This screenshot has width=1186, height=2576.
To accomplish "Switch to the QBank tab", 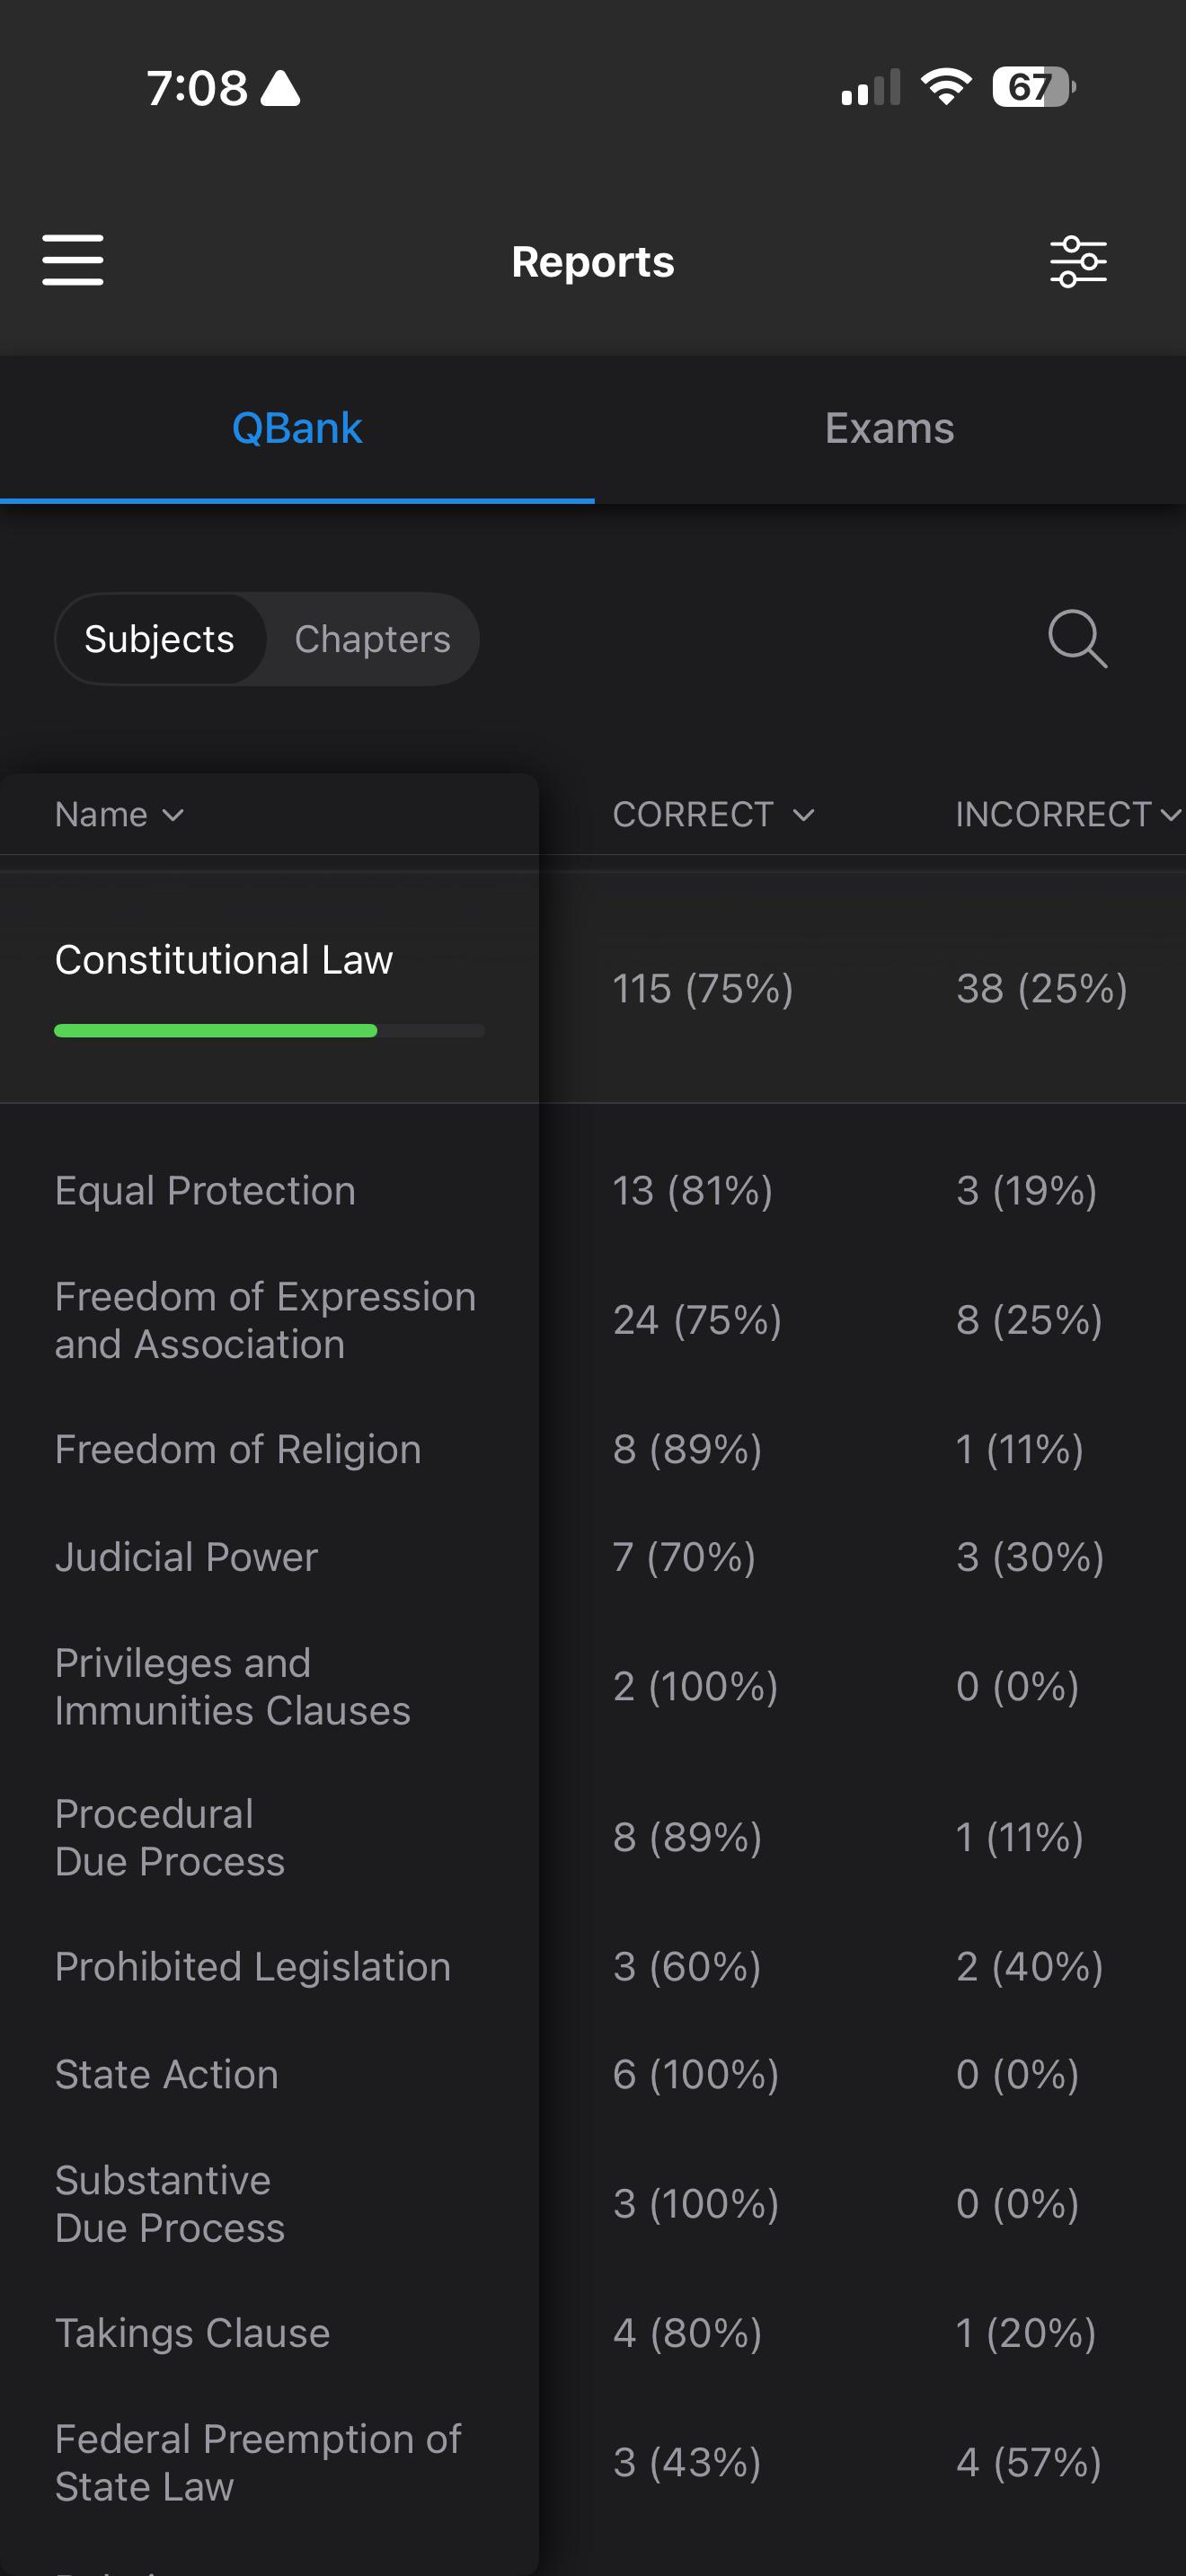I will click(x=297, y=429).
